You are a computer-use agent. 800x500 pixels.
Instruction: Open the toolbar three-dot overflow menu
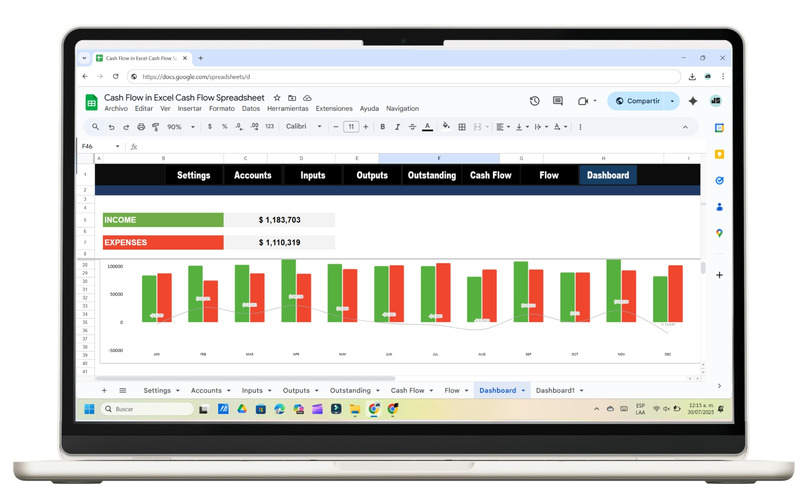click(x=580, y=127)
